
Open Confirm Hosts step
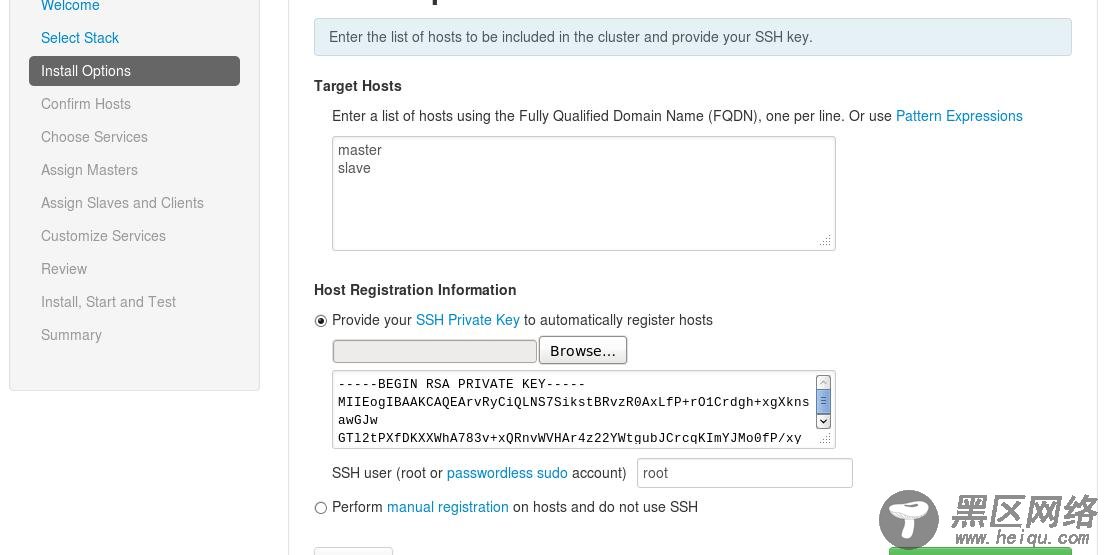86,104
